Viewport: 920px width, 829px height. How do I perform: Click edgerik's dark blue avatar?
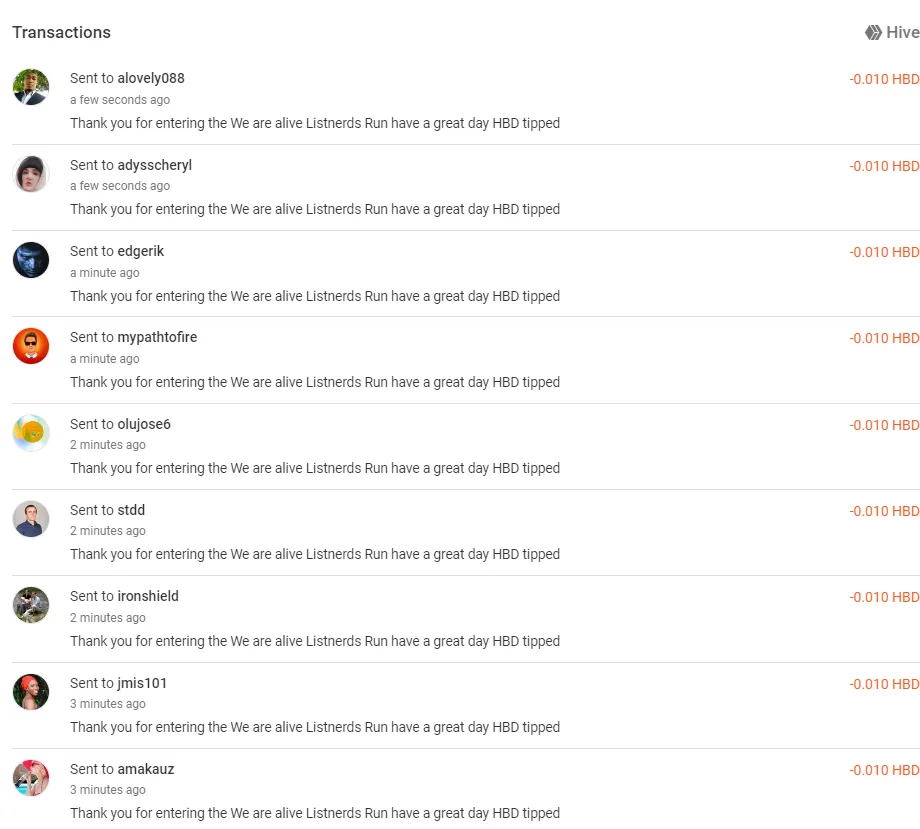tap(31, 260)
